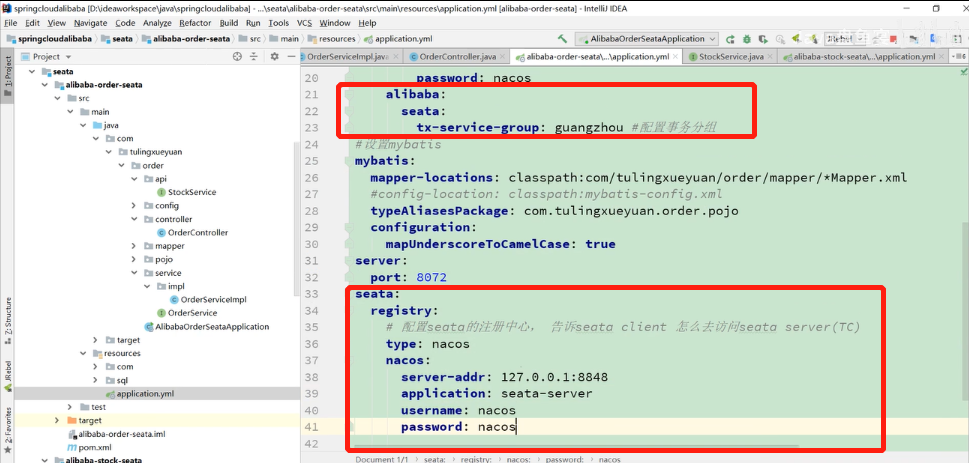Click resources breadcrumb in navigation bar
The image size is (969, 463).
(332, 39)
